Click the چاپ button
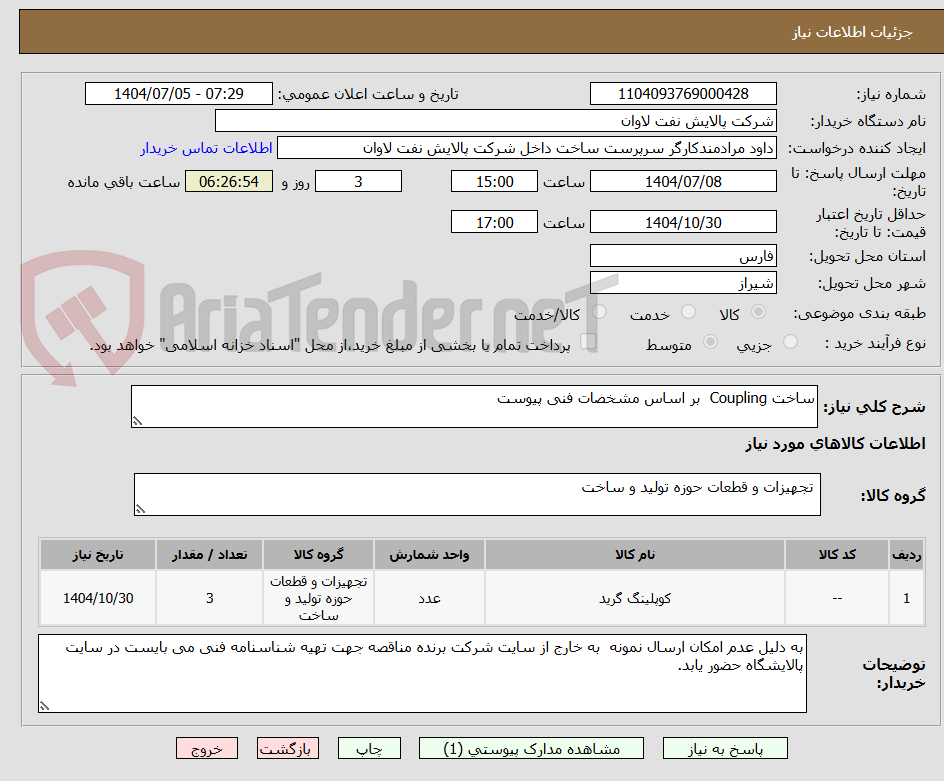The width and height of the screenshot is (944, 781). coord(369,748)
